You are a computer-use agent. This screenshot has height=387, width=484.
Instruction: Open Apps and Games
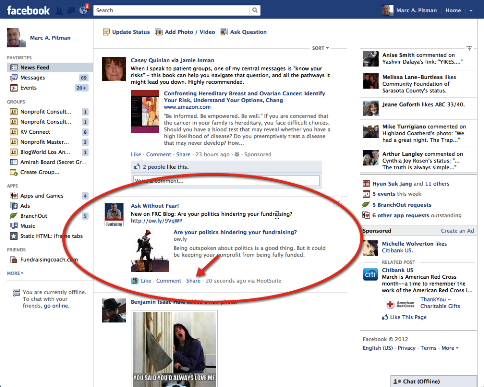[42, 196]
